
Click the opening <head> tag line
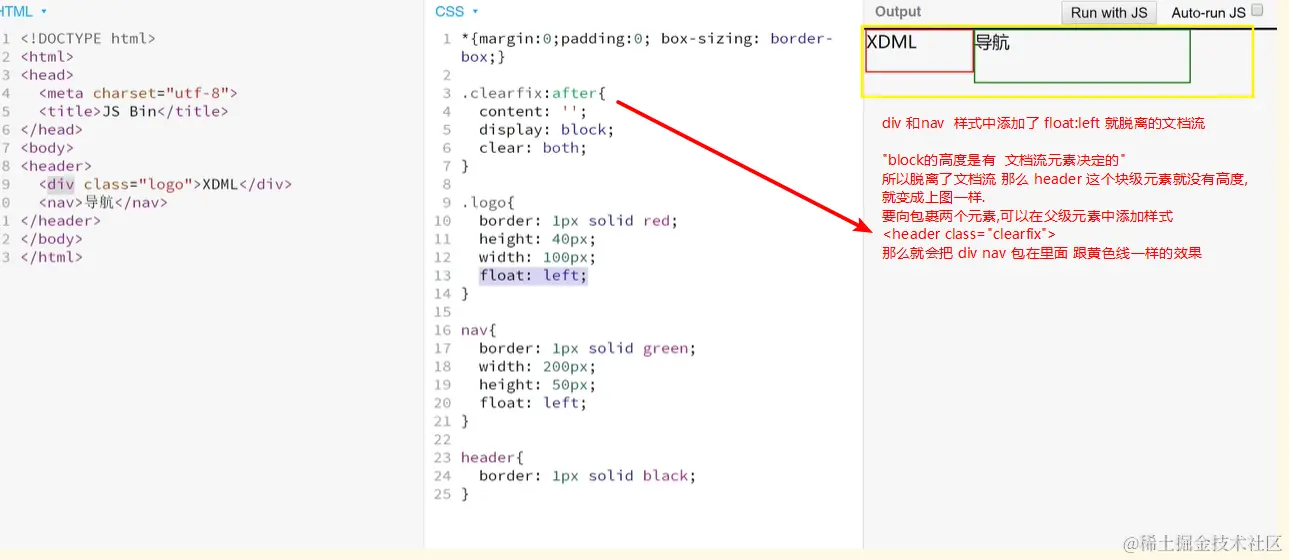[47, 75]
